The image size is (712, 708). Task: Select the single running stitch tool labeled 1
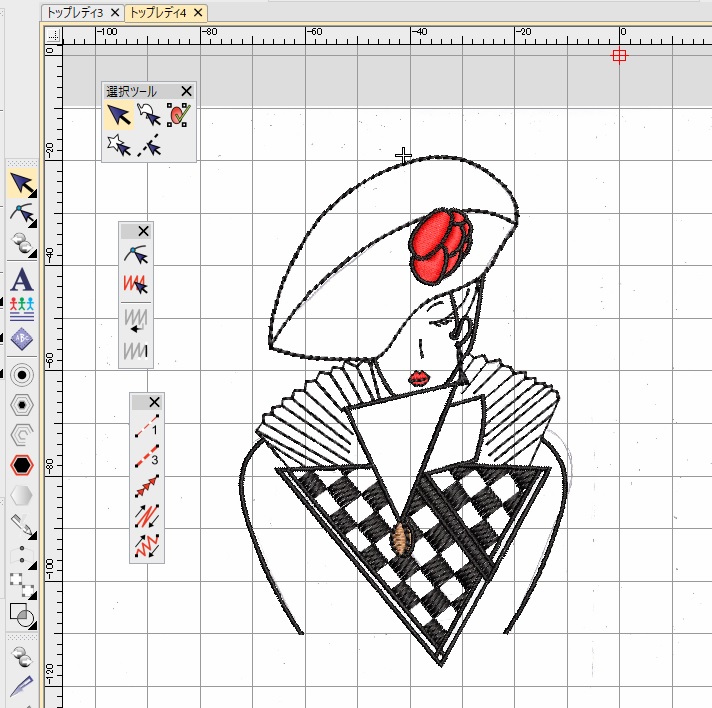[x=147, y=426]
